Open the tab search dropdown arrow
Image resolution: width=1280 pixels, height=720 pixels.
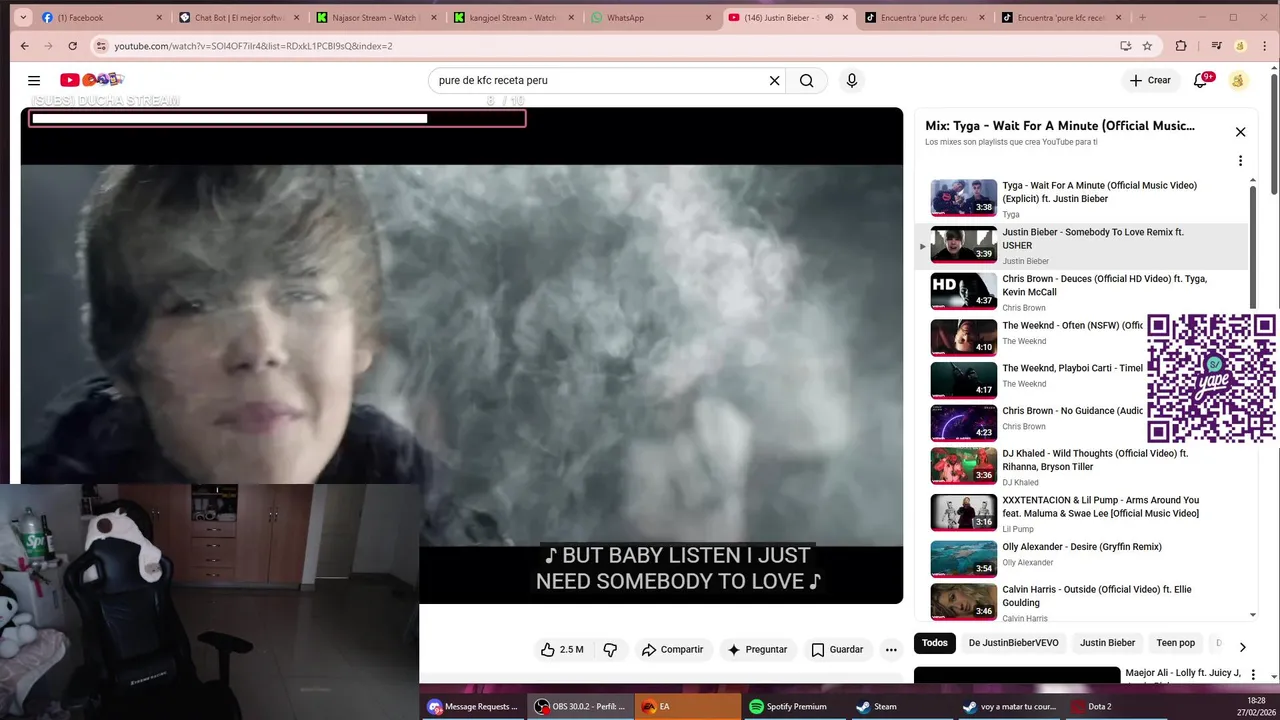(x=22, y=17)
